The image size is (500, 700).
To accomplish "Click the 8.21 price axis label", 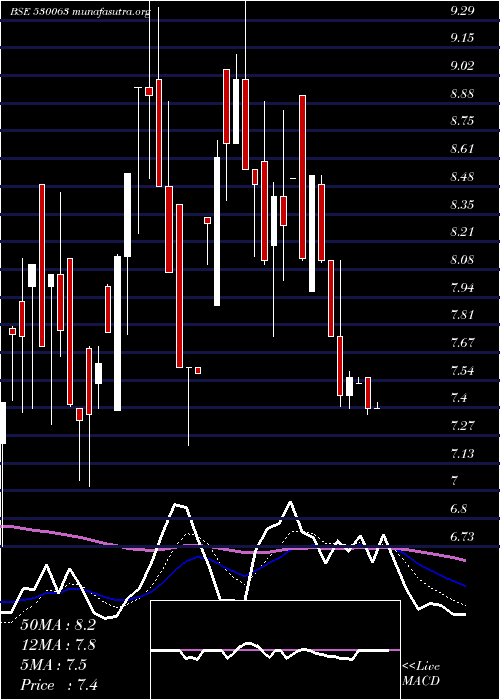I will pyautogui.click(x=462, y=233).
